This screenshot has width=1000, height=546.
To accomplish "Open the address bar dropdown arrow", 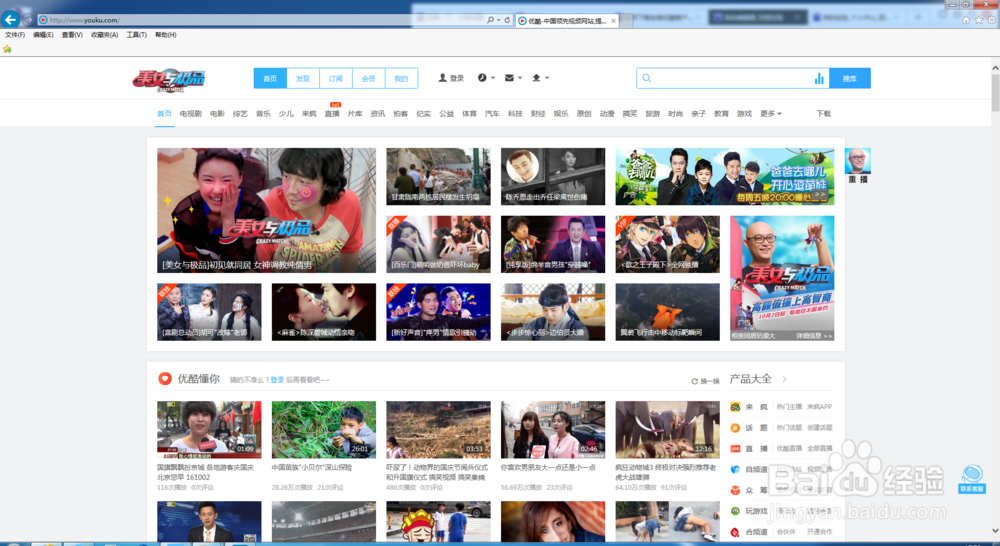I will pyautogui.click(x=498, y=20).
